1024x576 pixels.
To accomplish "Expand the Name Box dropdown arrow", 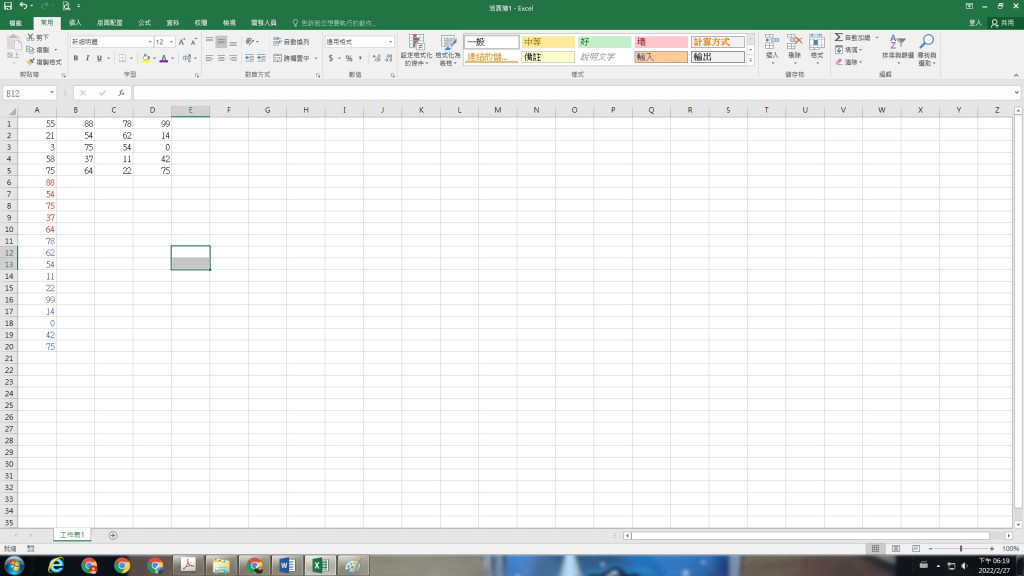I will pos(52,93).
